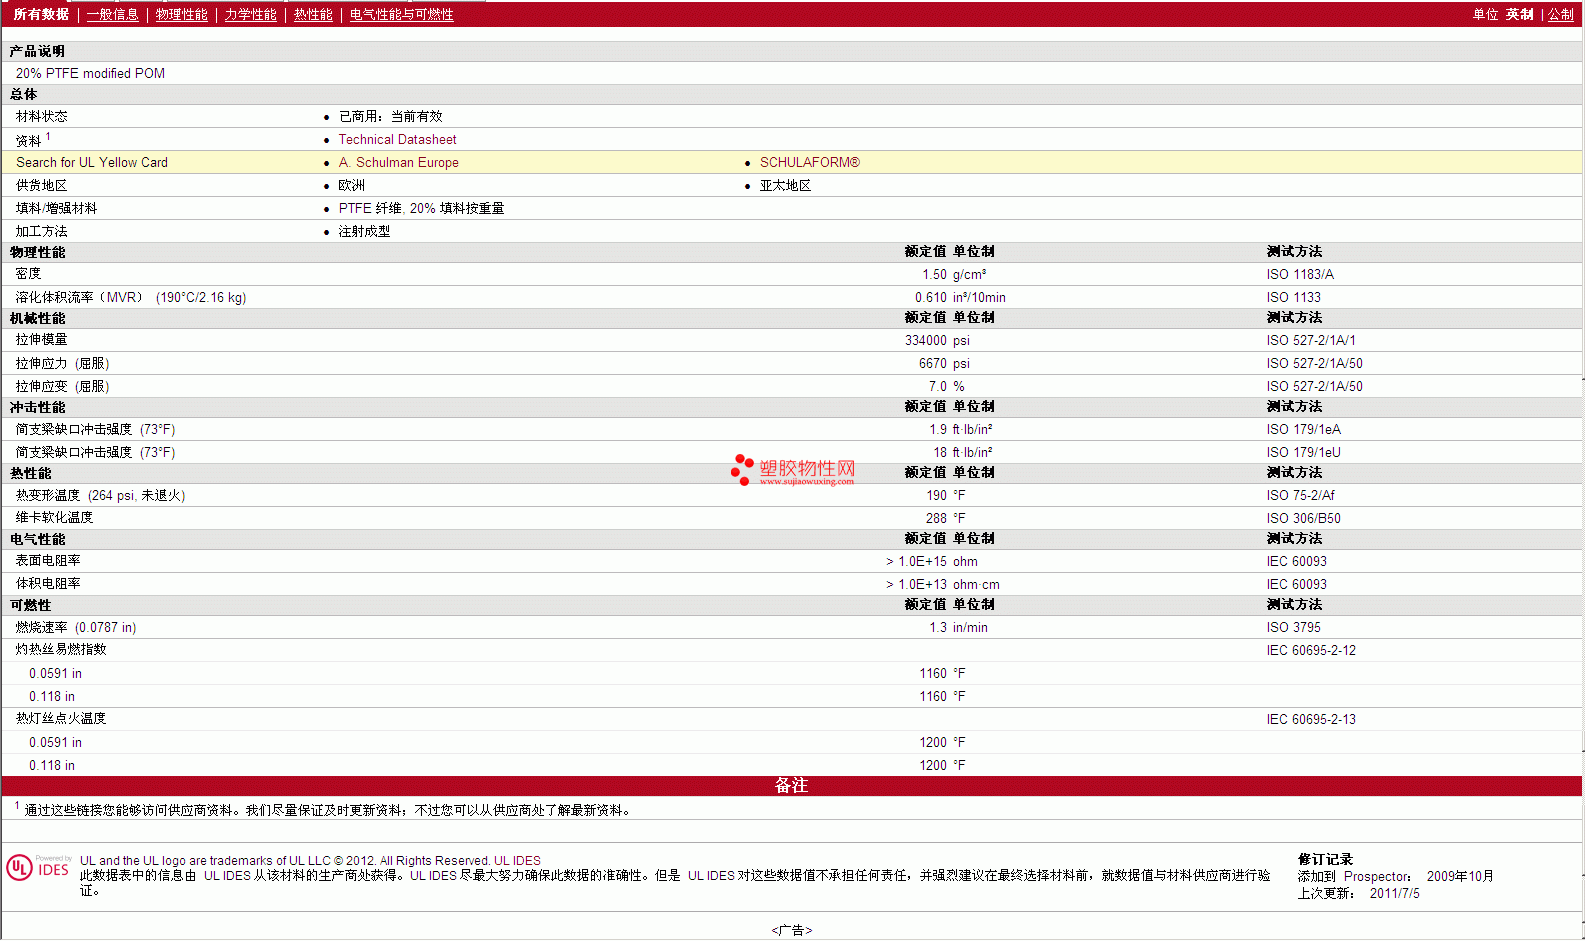Click the ISO 179/1eA test method

1303,430
